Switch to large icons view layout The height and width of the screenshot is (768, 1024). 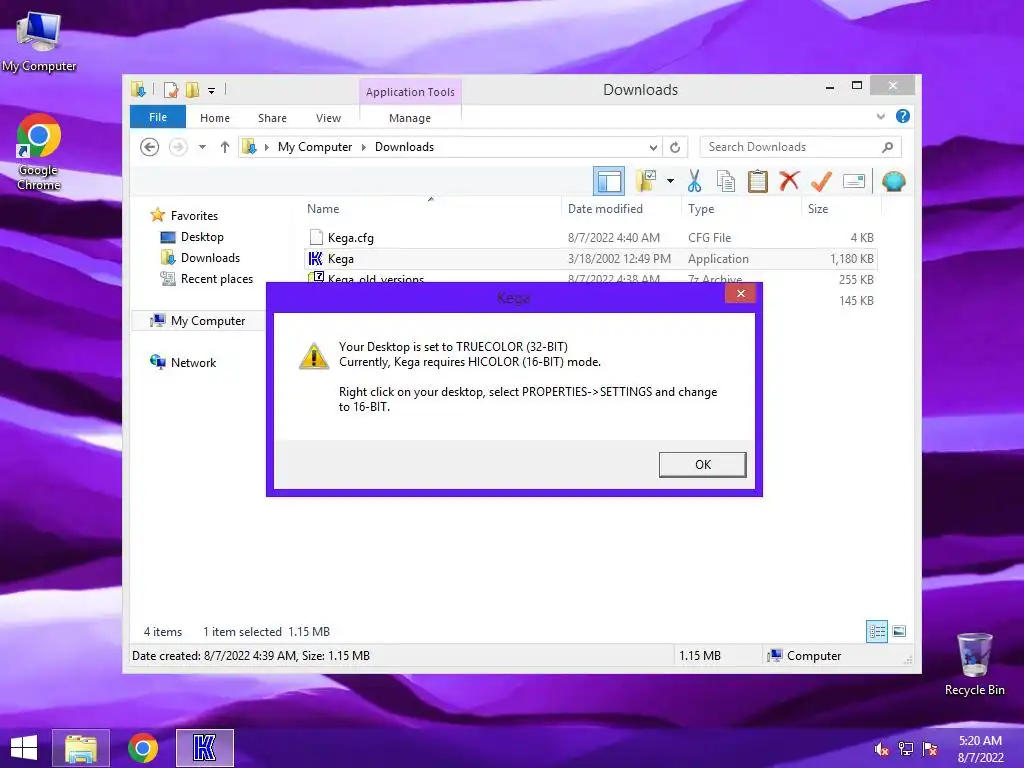click(899, 631)
